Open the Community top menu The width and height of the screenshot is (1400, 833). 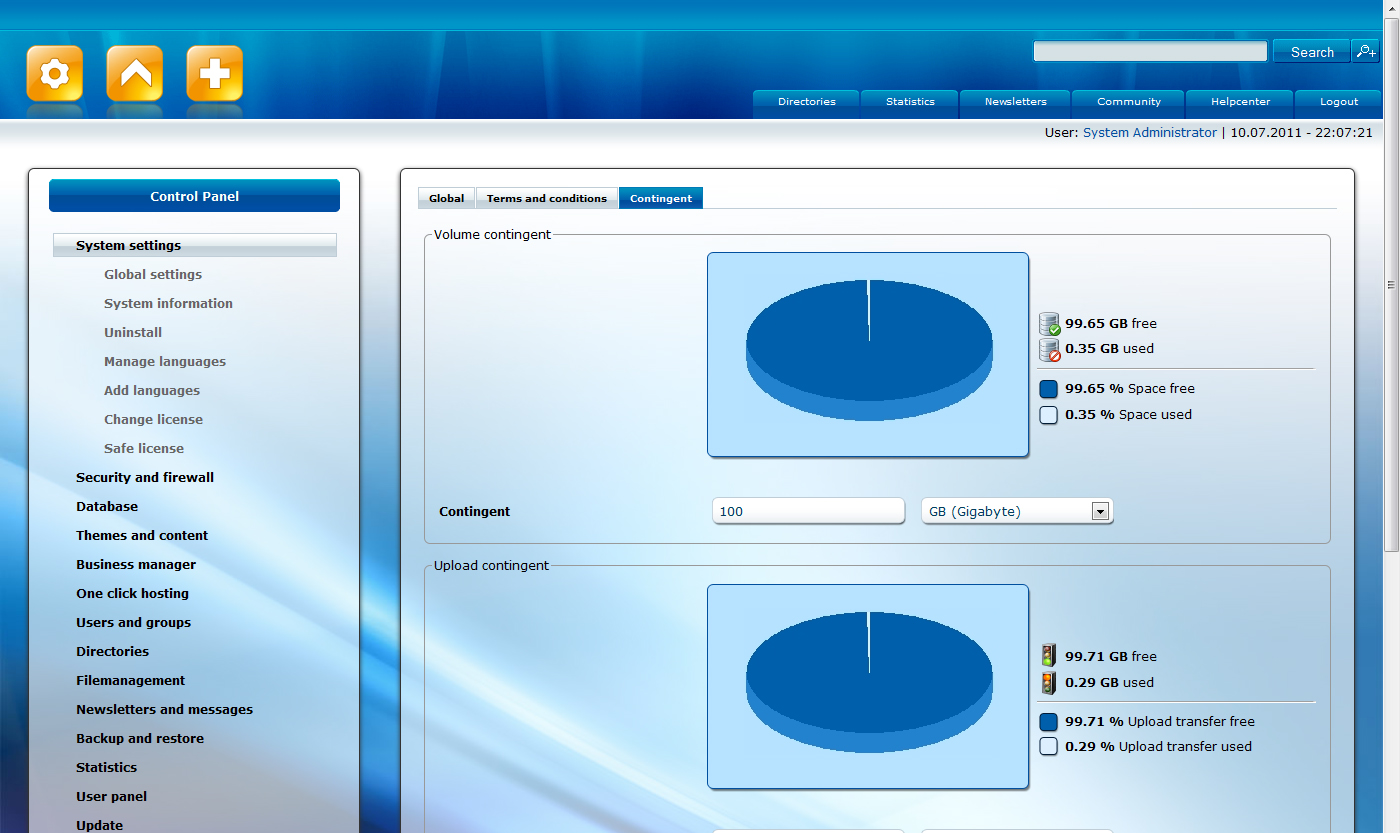(1129, 102)
